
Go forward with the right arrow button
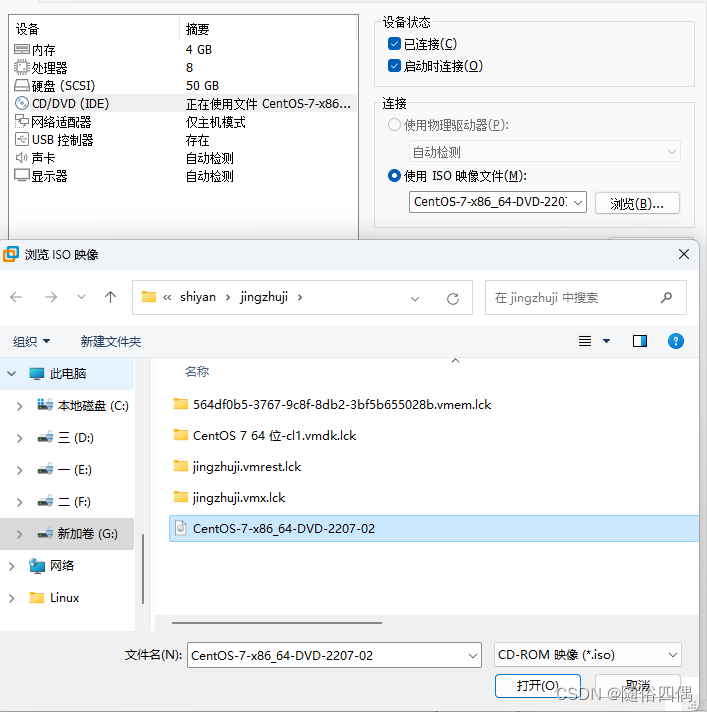51,297
